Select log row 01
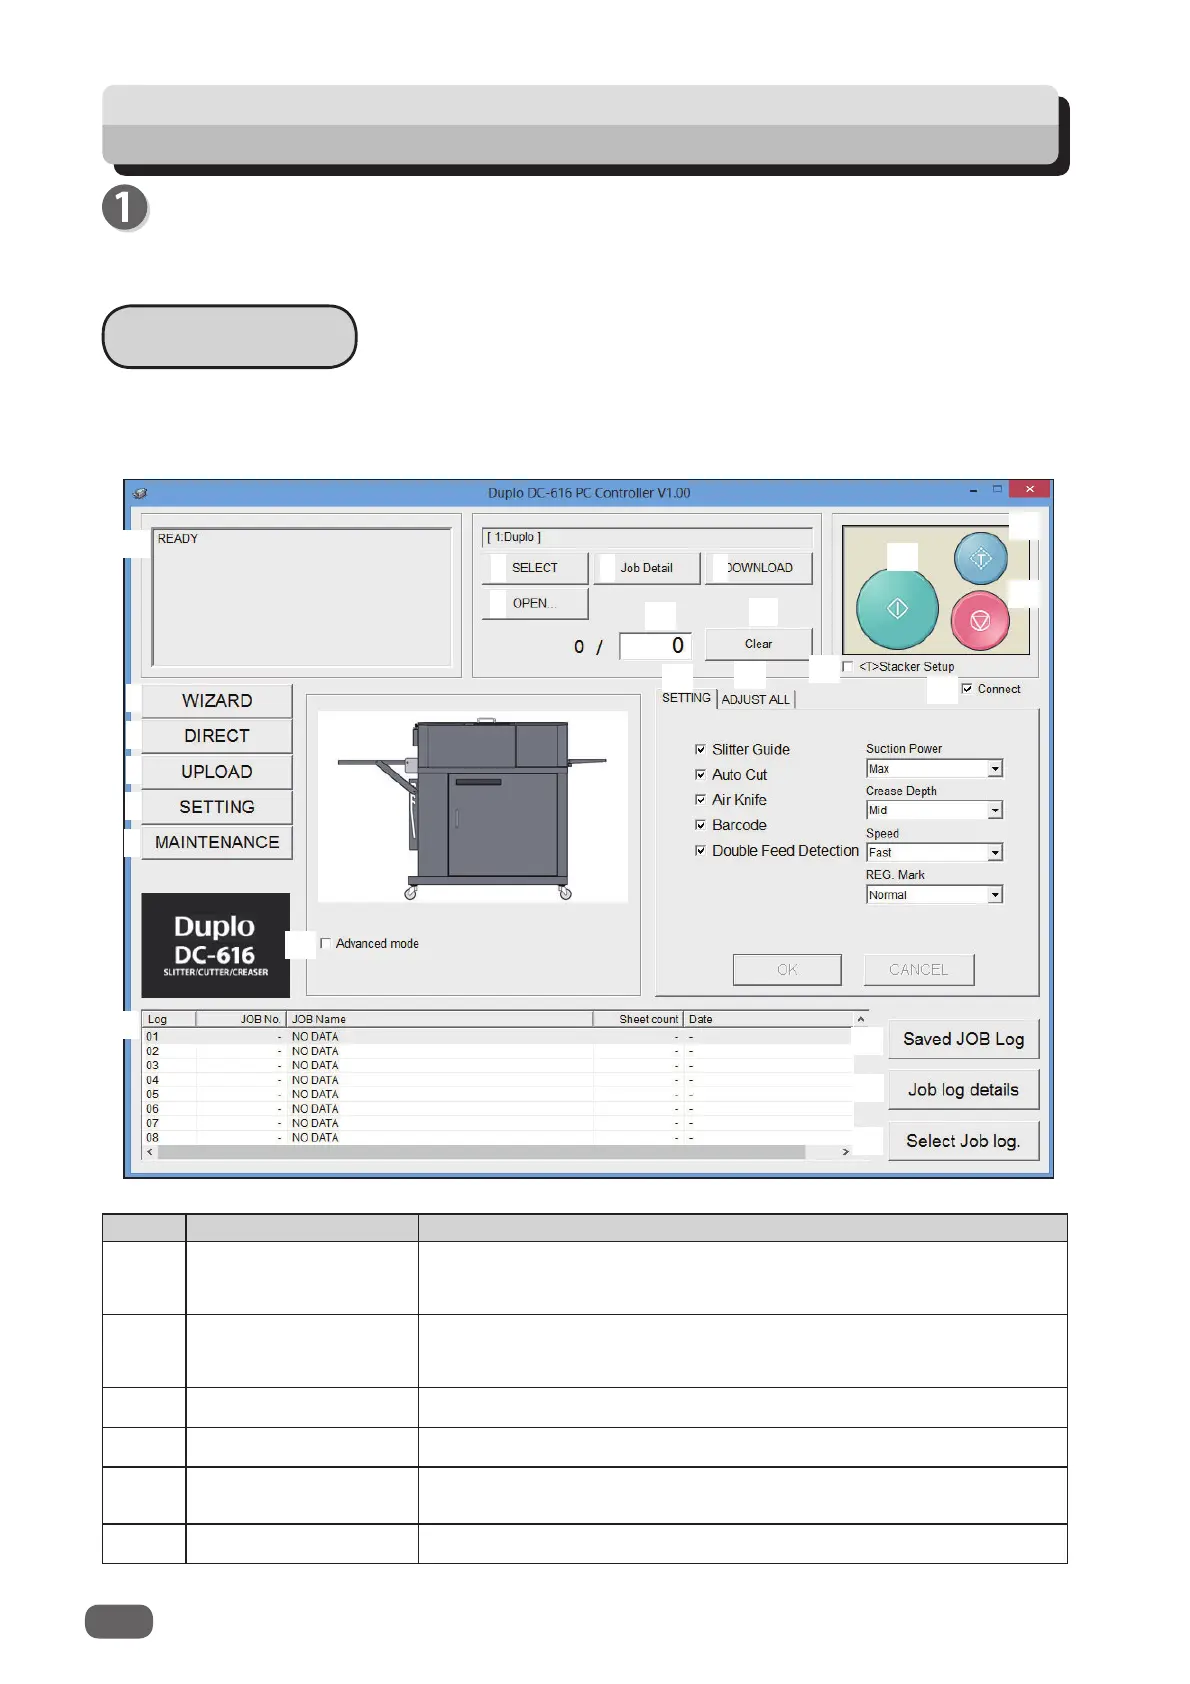This screenshot has height=1684, width=1190. coord(498,1037)
